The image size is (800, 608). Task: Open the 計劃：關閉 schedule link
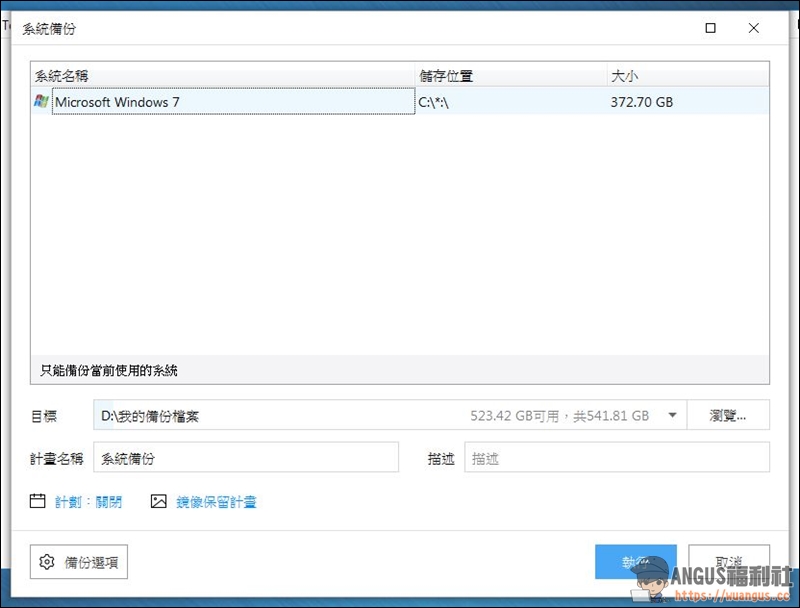(x=88, y=502)
